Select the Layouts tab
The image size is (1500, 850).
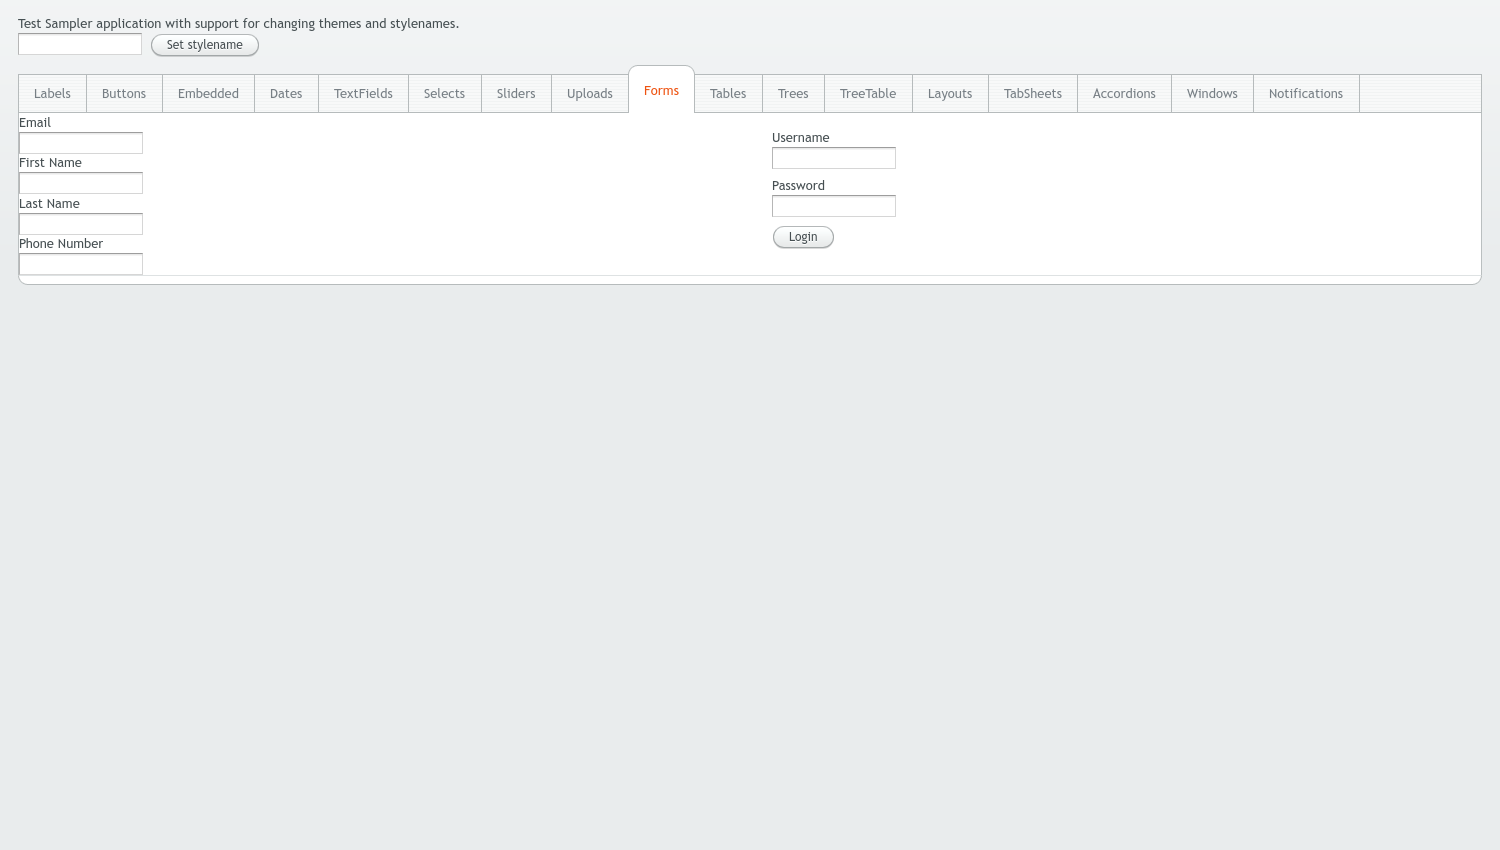tap(950, 94)
